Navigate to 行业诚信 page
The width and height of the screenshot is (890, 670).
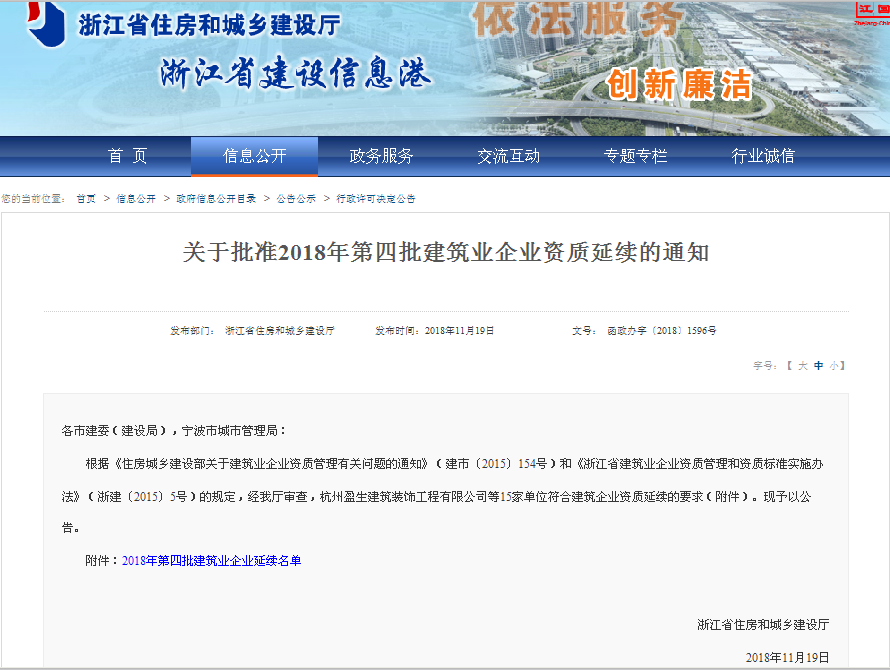(x=763, y=156)
